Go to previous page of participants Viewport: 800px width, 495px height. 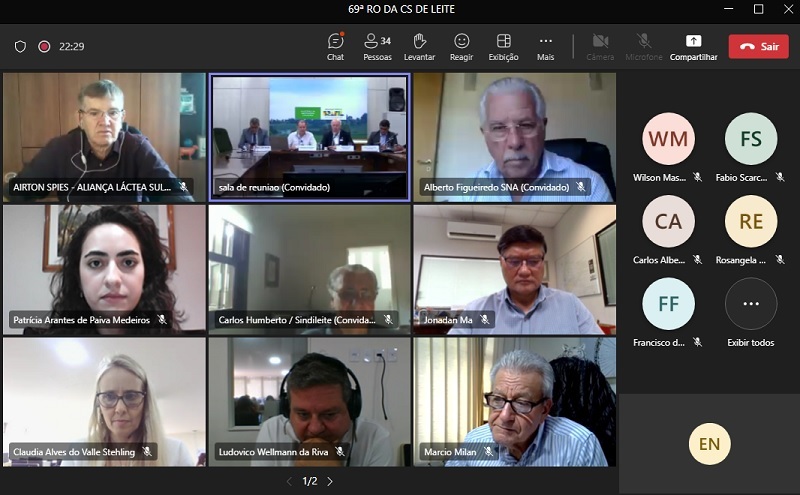pos(289,481)
